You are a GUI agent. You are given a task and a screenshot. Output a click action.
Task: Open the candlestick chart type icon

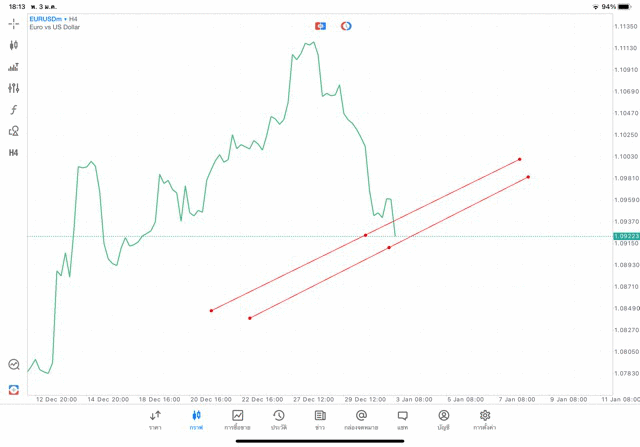point(14,45)
